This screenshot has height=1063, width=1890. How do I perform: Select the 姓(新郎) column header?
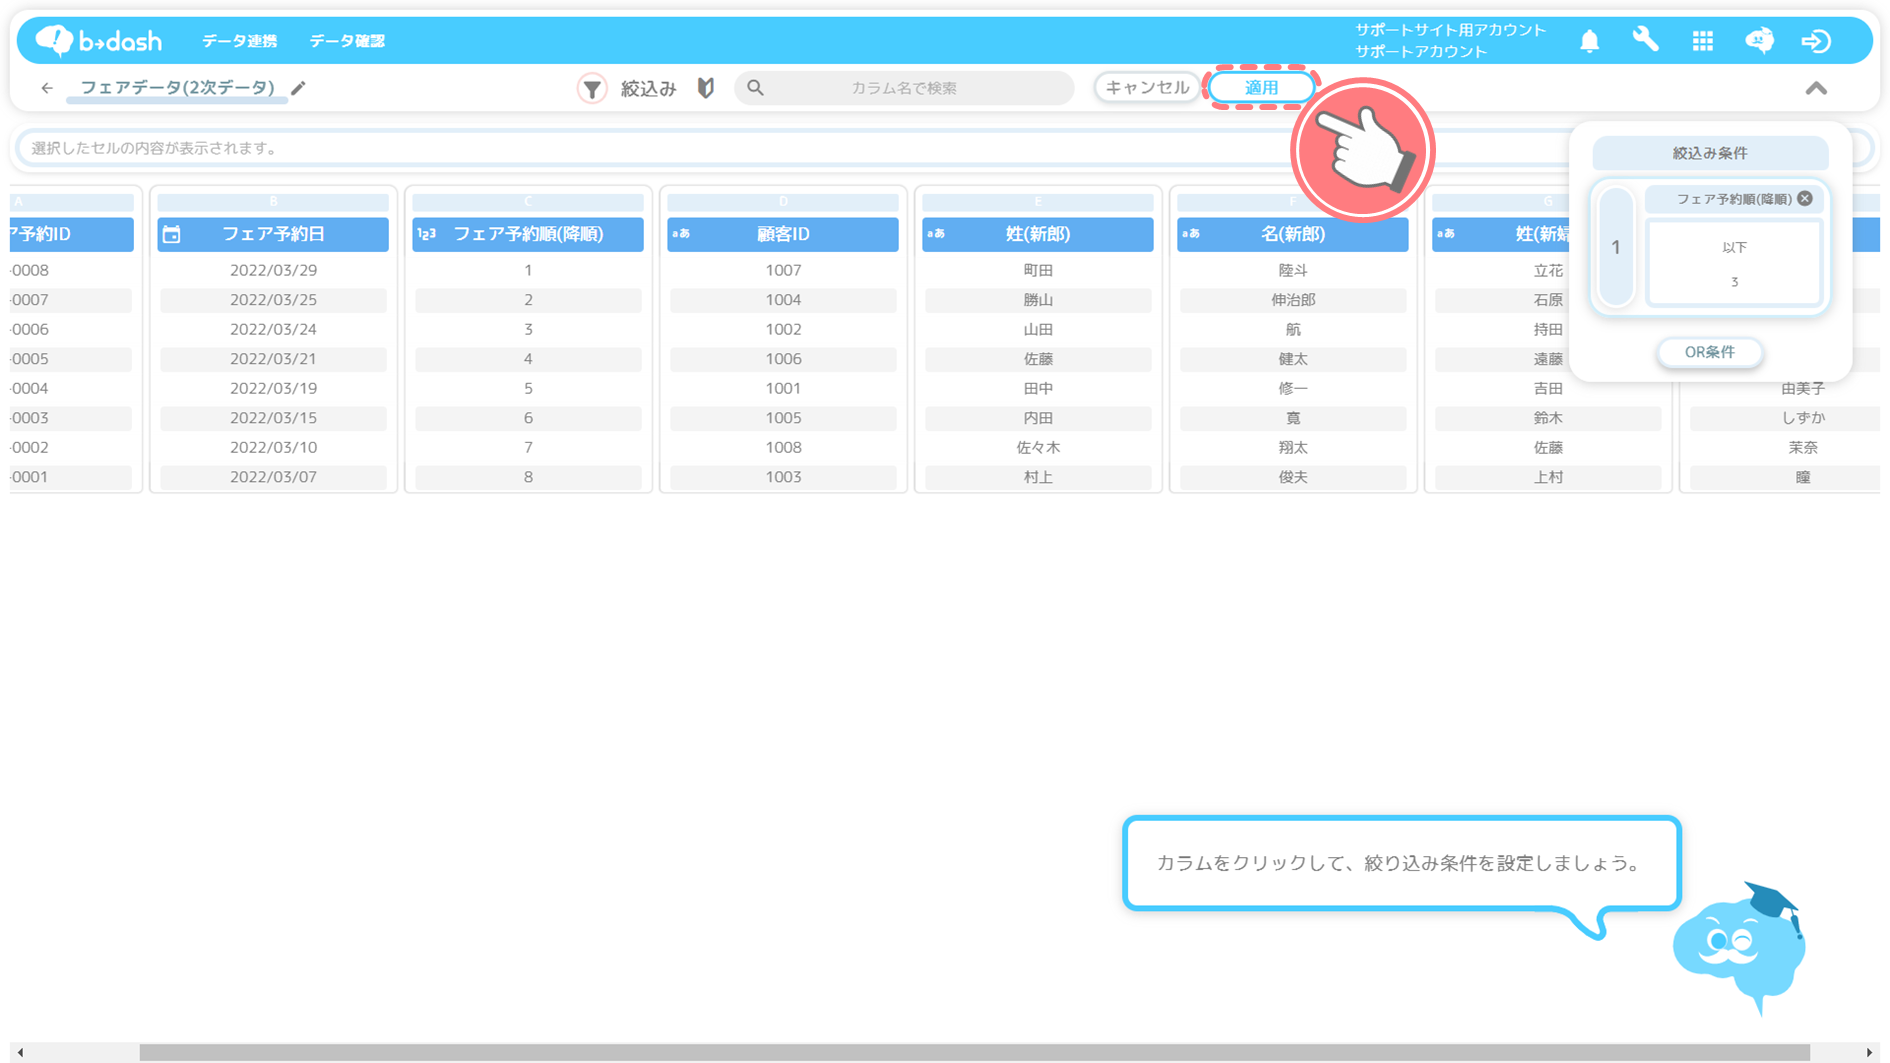pyautogui.click(x=1038, y=234)
